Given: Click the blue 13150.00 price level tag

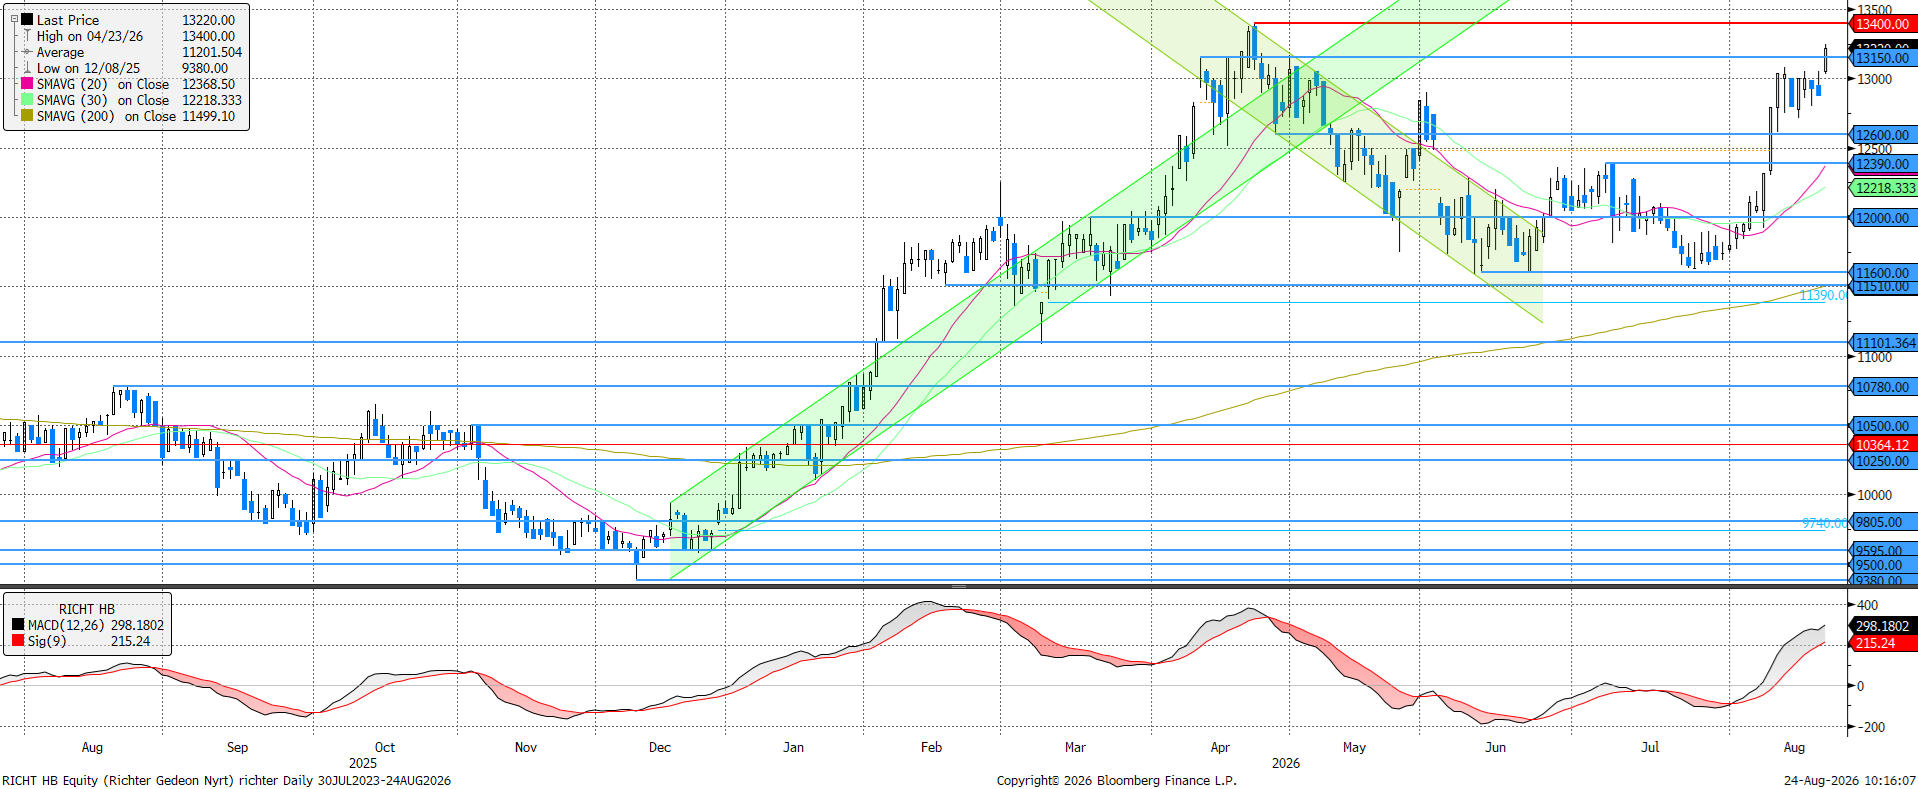Looking at the screenshot, I should coord(1882,58).
